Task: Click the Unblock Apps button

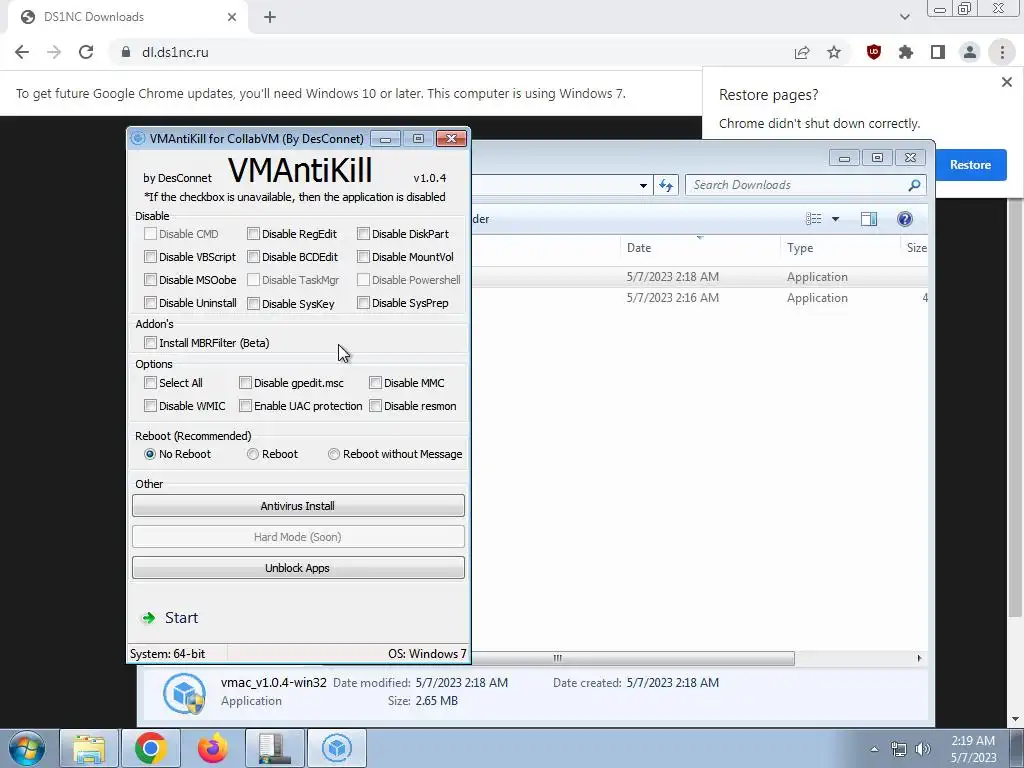Action: click(x=298, y=568)
